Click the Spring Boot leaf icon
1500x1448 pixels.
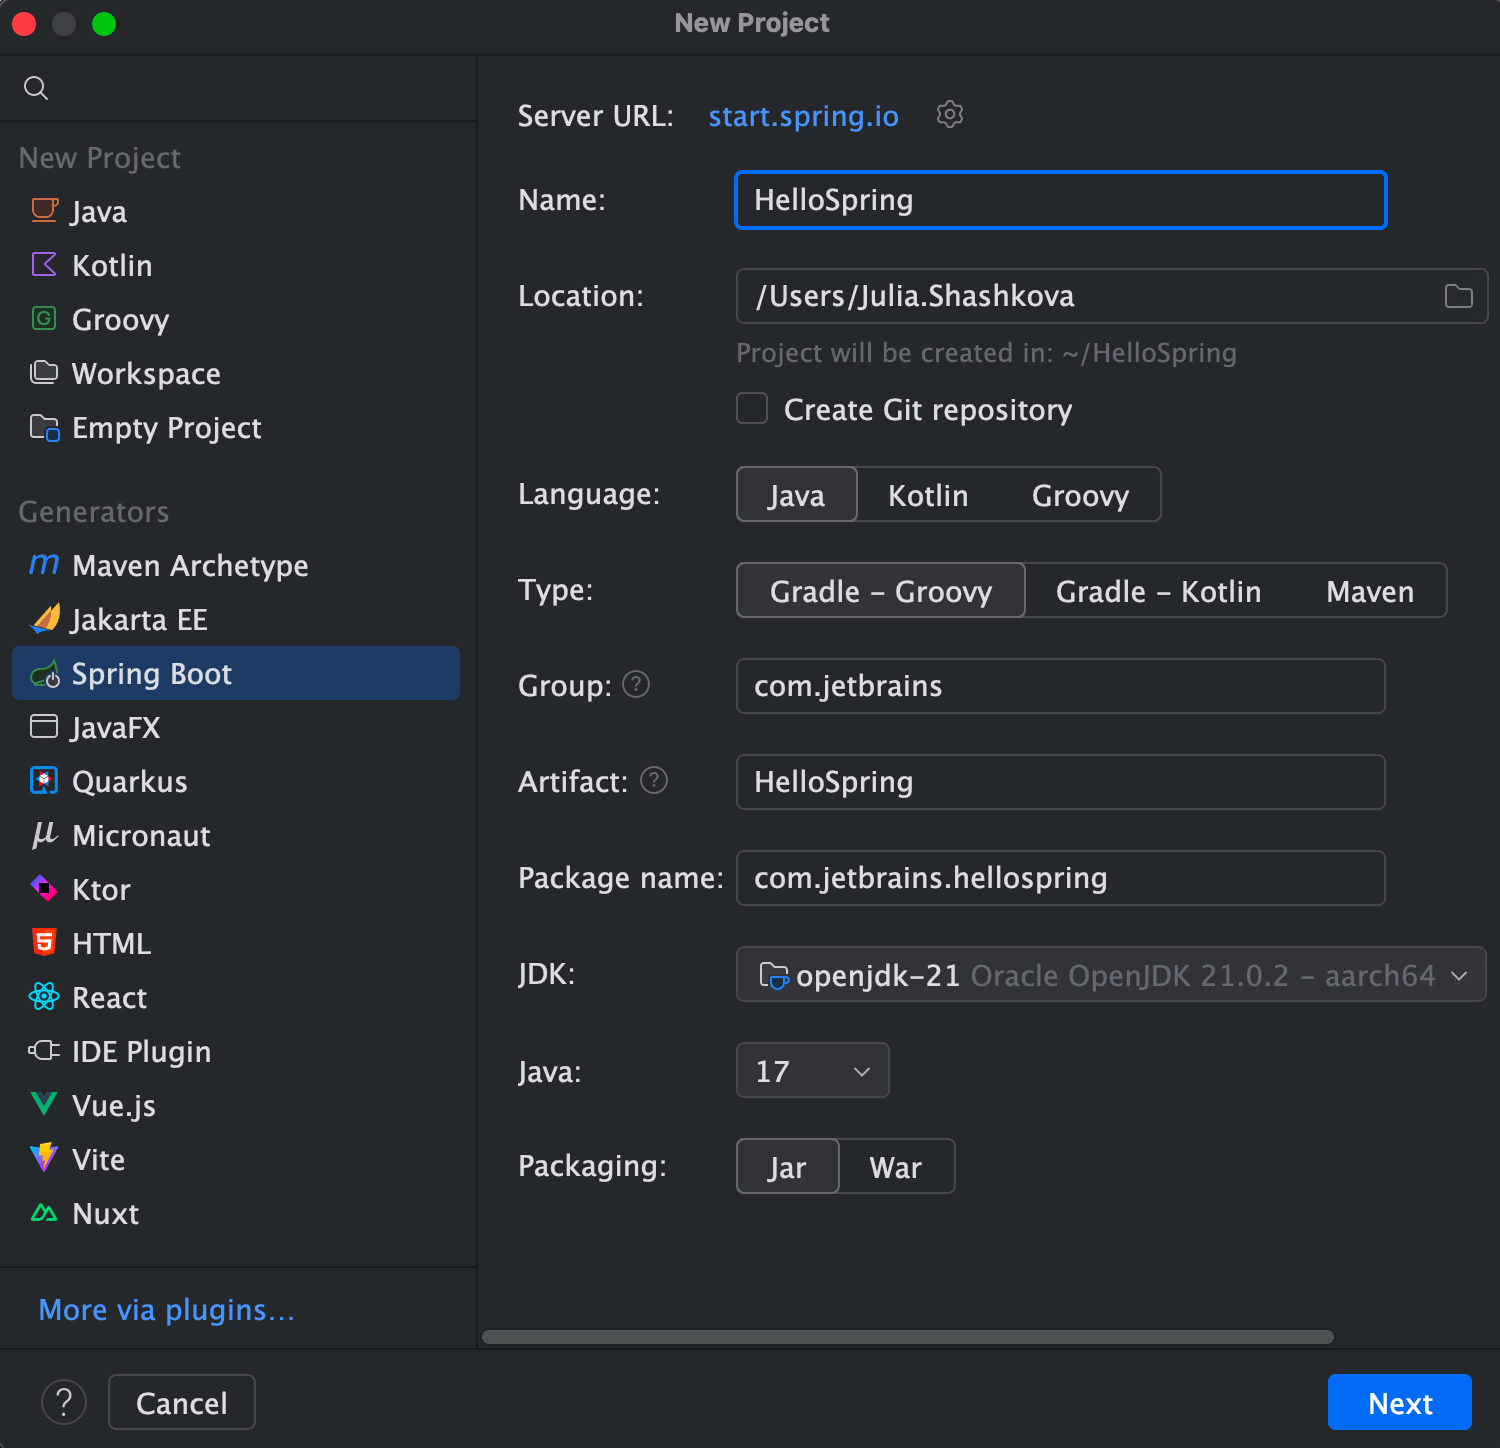(x=44, y=674)
